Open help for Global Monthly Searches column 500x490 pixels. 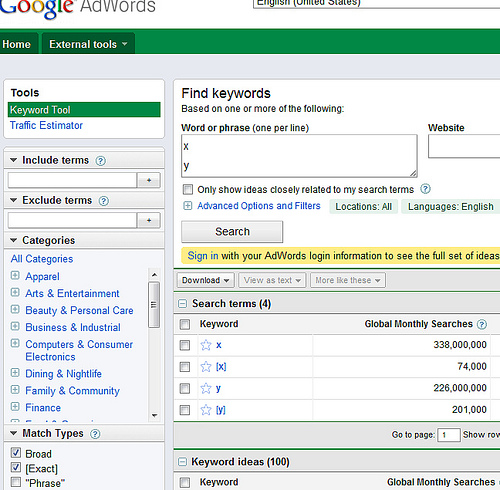(x=482, y=324)
